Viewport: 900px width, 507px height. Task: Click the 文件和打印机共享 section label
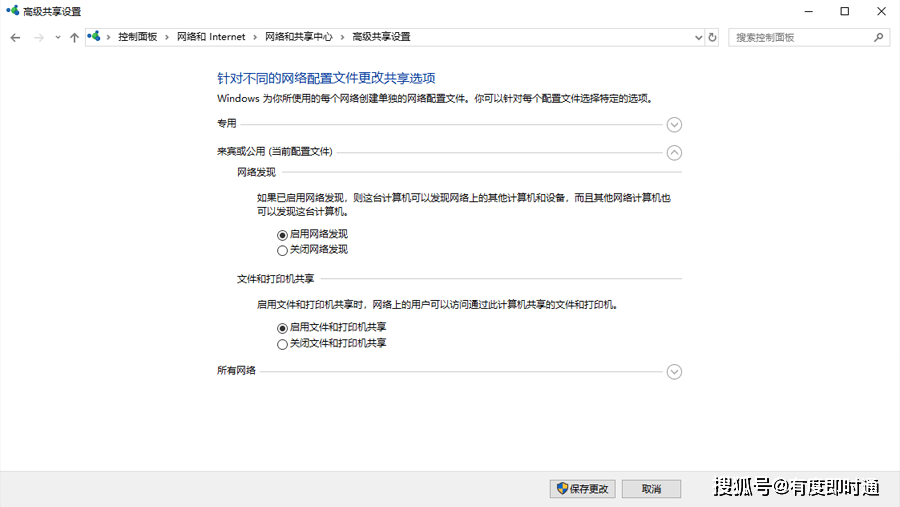[276, 279]
